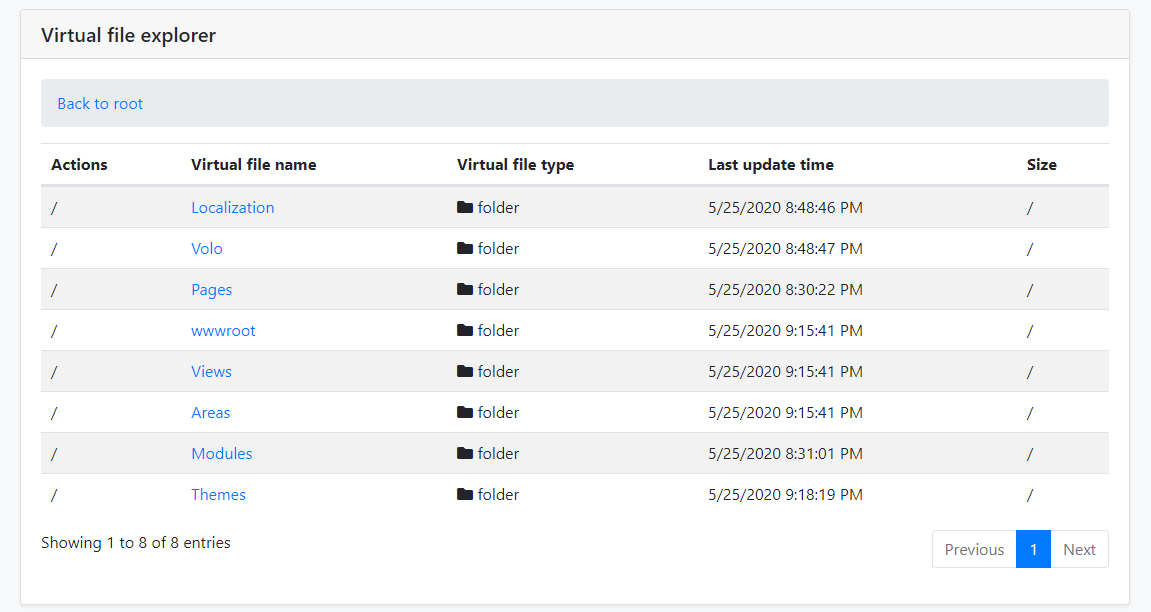Image resolution: width=1151 pixels, height=612 pixels.
Task: Open the Modules folder
Action: click(x=221, y=453)
